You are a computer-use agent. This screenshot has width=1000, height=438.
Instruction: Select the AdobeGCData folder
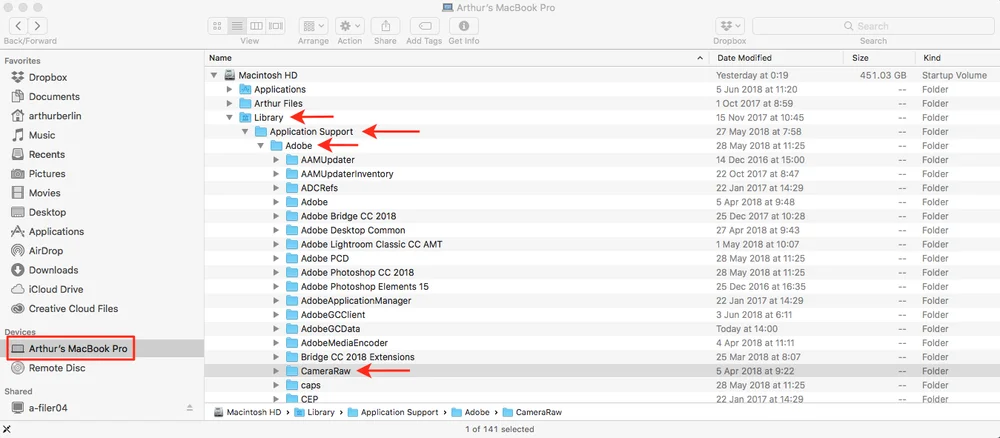pos(601,329)
